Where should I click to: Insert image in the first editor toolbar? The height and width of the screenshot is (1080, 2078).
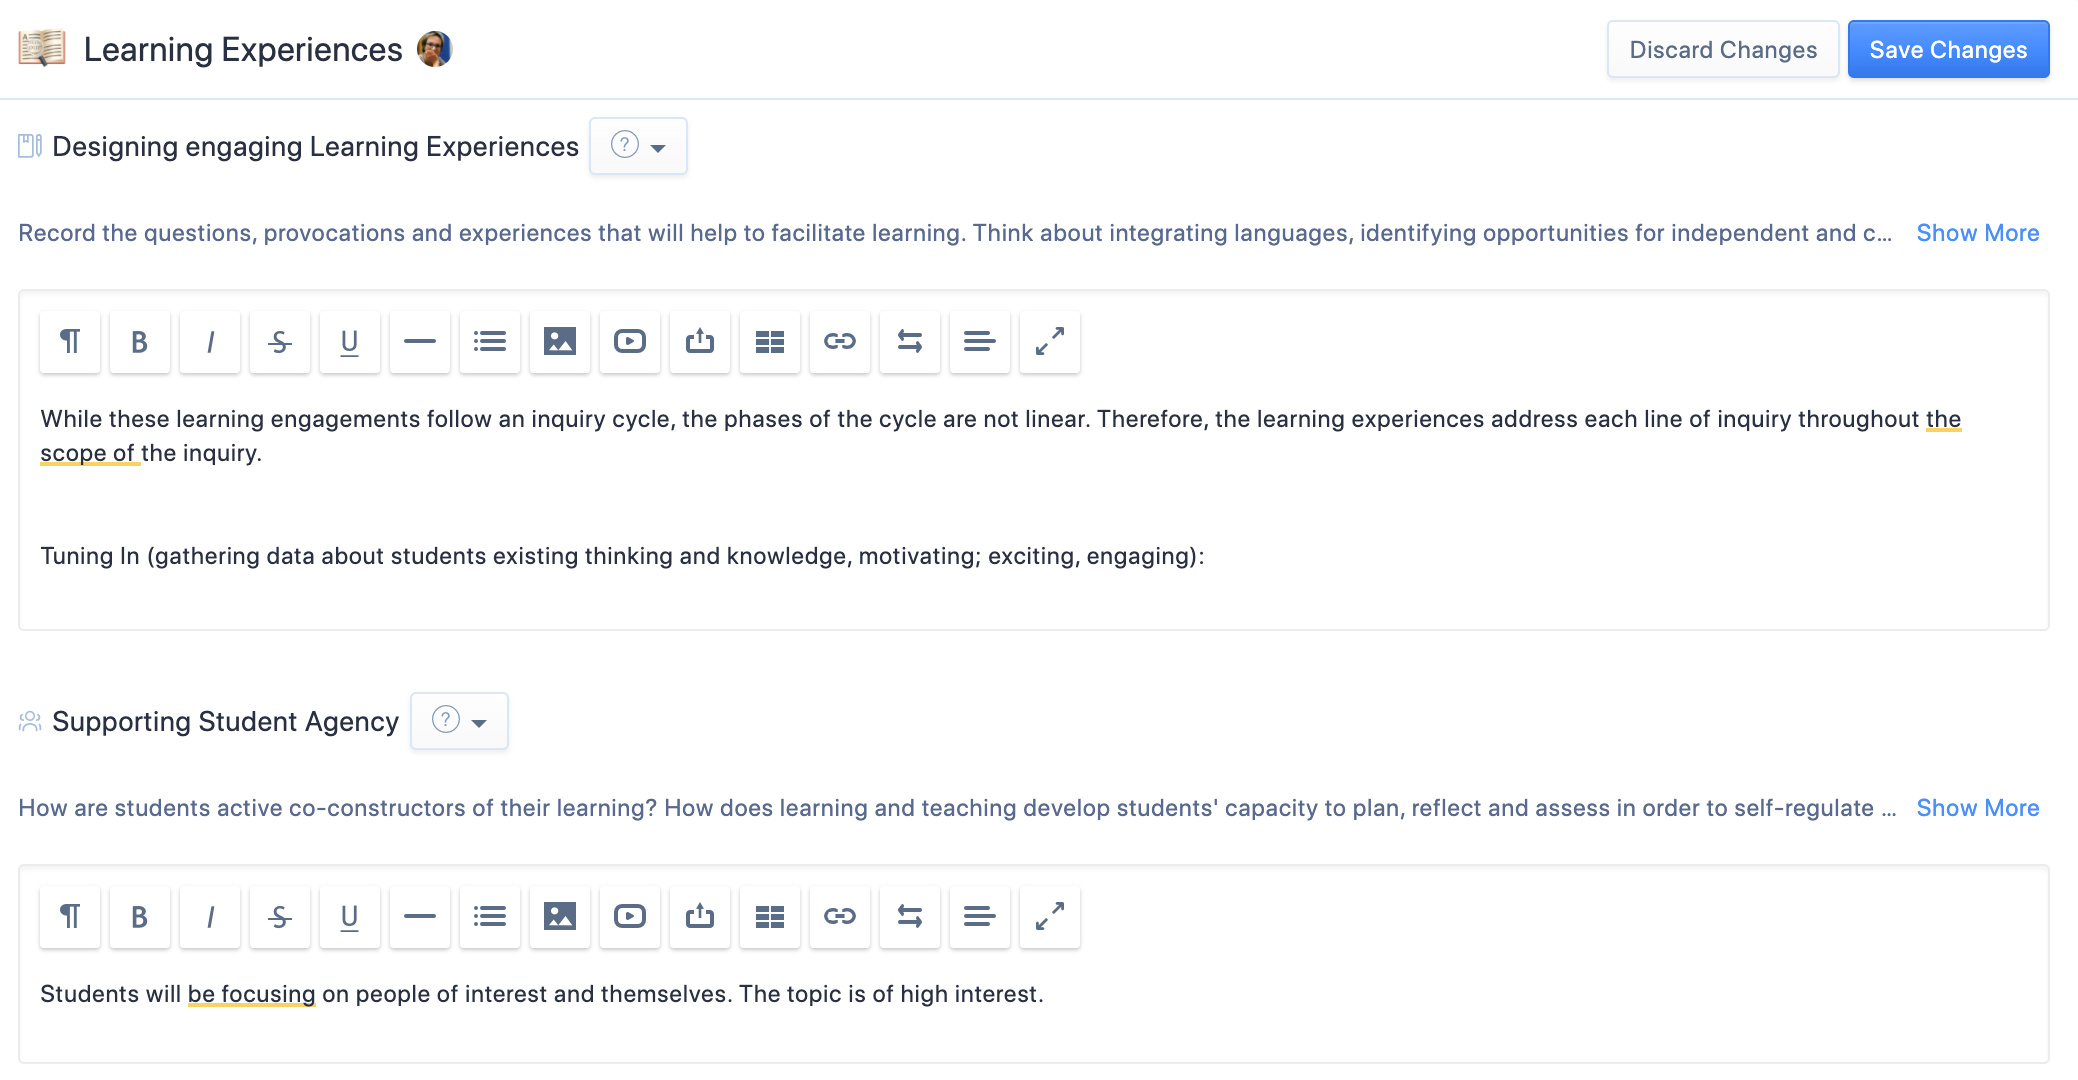click(x=560, y=342)
